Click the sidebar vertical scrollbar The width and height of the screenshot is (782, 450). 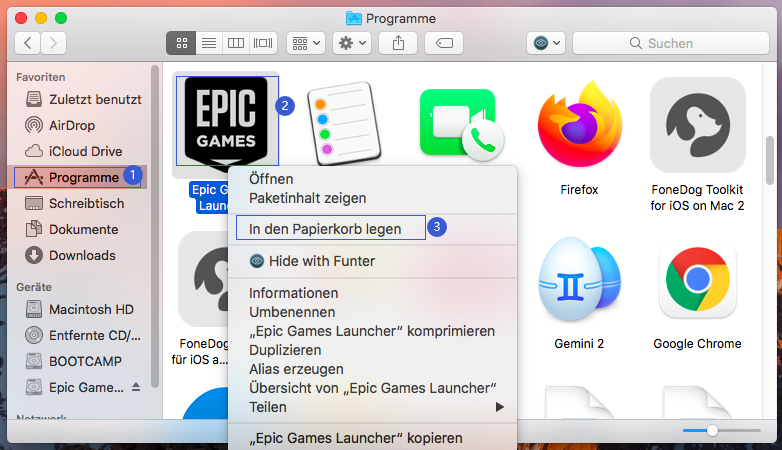click(155, 227)
